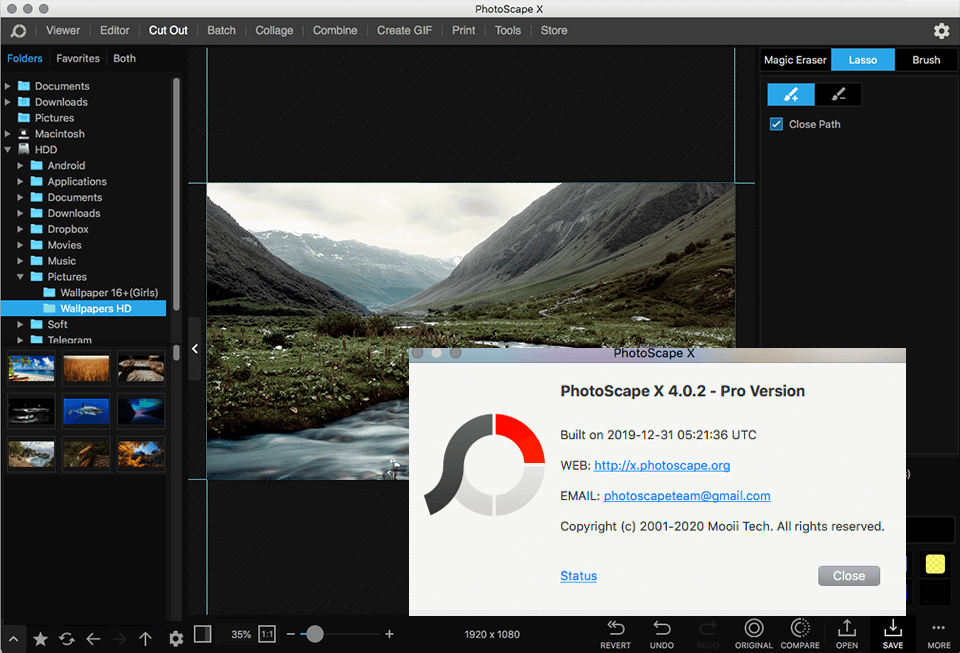Go back with left arrow icon
The height and width of the screenshot is (653, 960).
[x=93, y=639]
